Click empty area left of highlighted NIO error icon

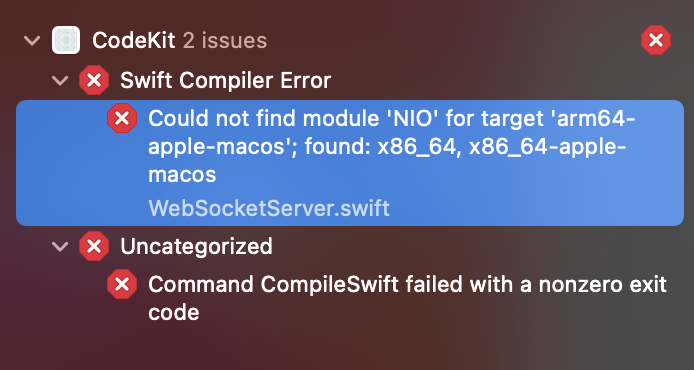(61, 163)
